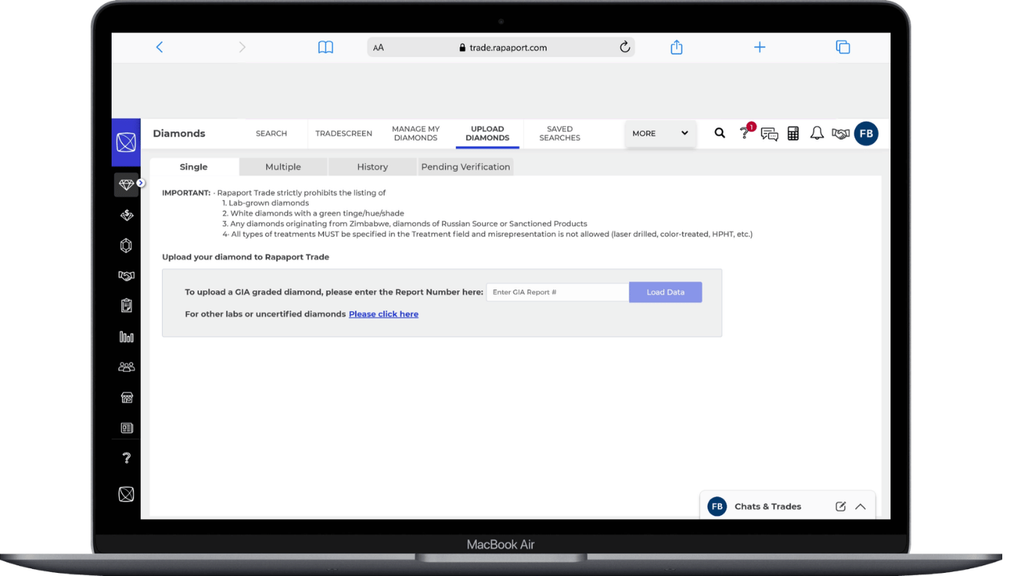Open the top-bar search magnifier
Screen dimensions: 1024x576
pos(720,133)
